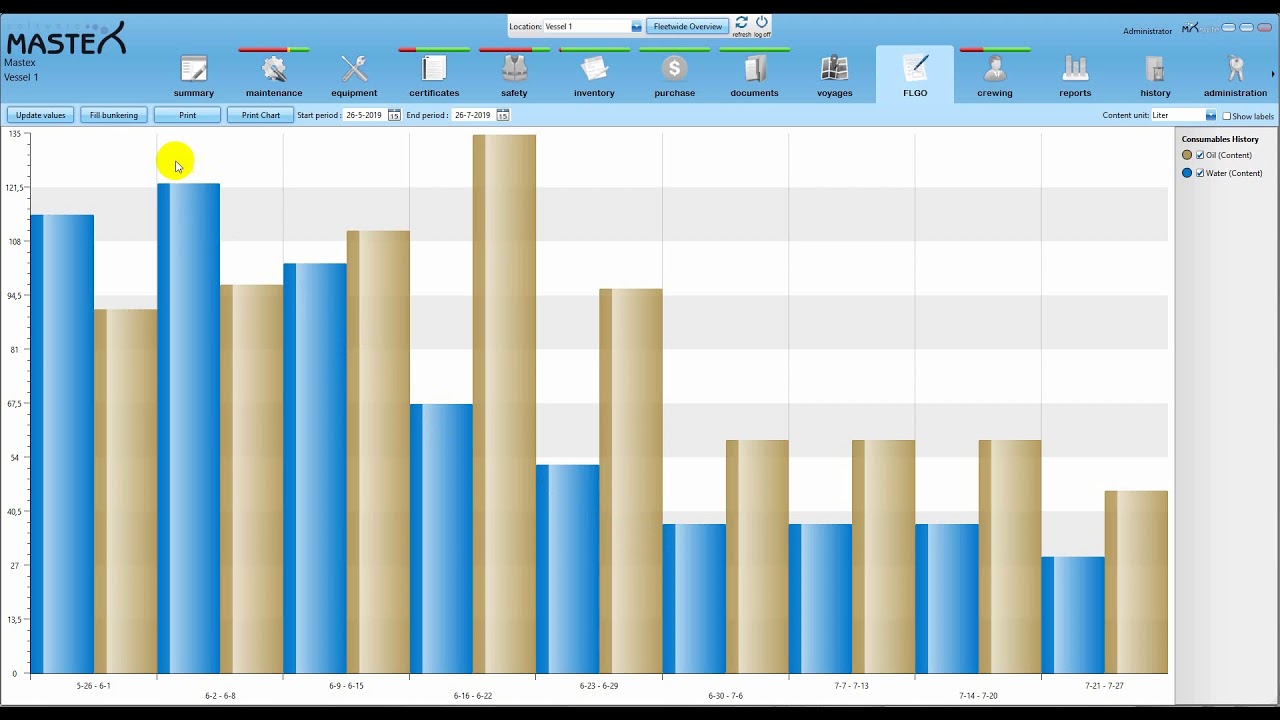Click the refresh icon
Viewport: 1280px width, 720px height.
pos(741,22)
